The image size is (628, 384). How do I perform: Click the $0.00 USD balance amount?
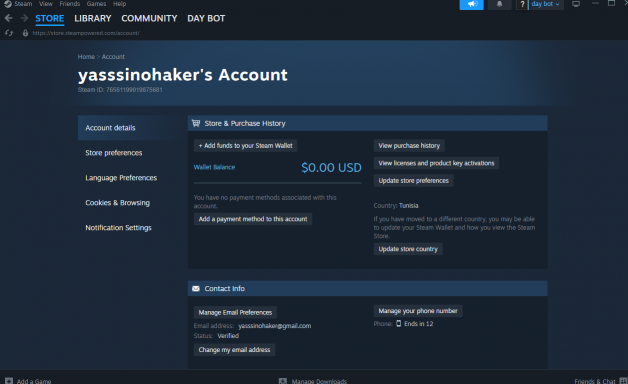tap(331, 167)
